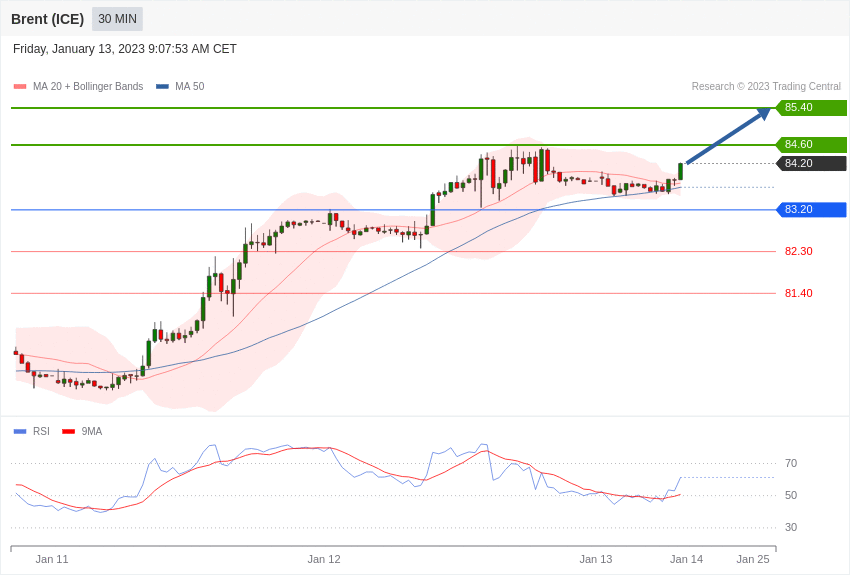Click the Jan 11 date axis label

pos(52,559)
